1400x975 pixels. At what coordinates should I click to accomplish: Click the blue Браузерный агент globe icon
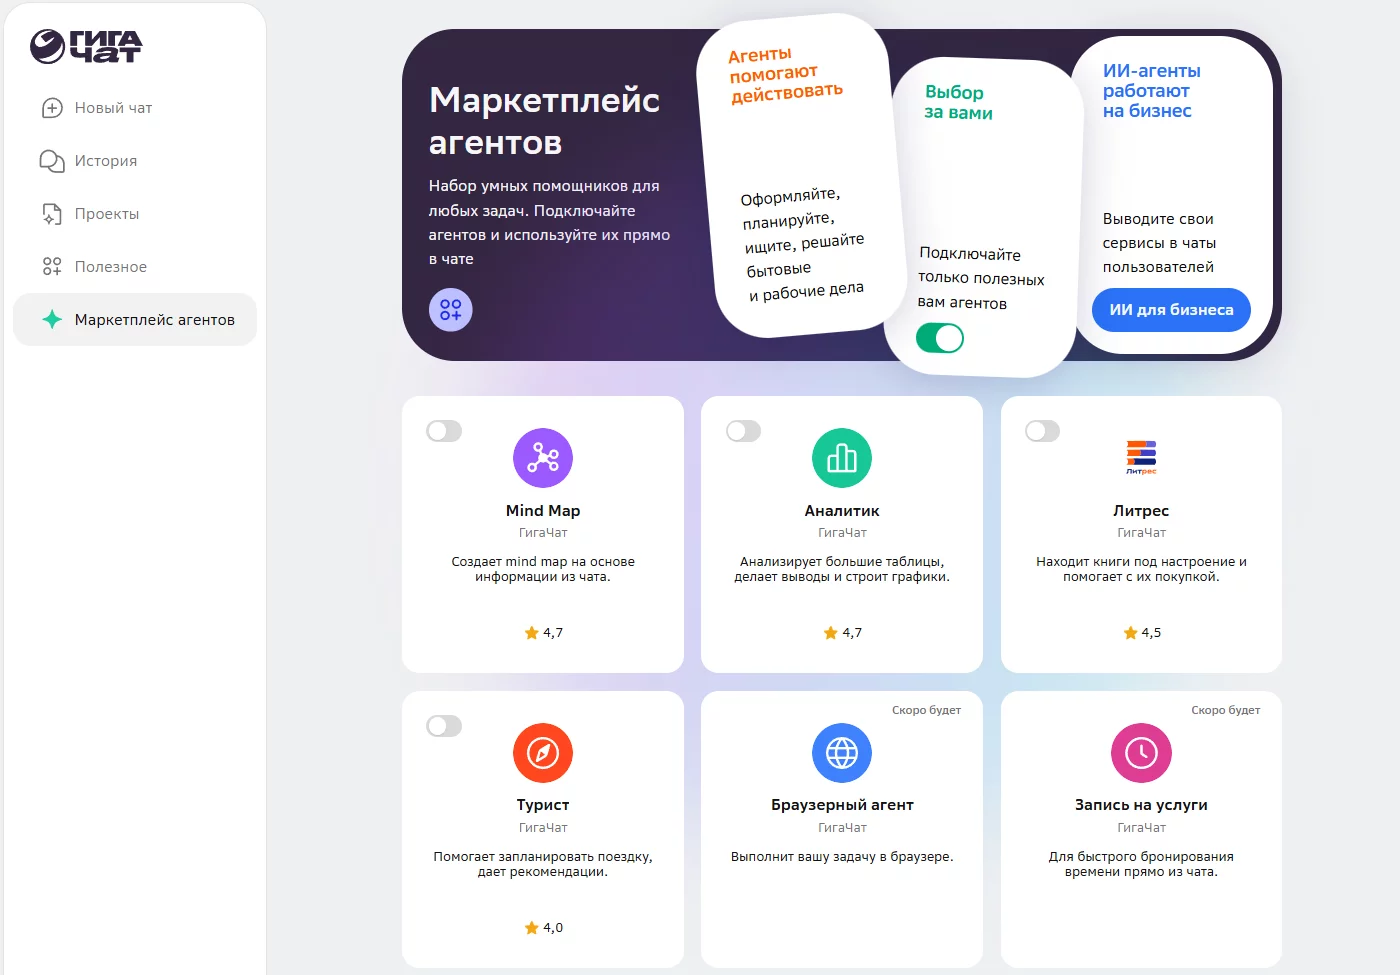click(x=841, y=753)
